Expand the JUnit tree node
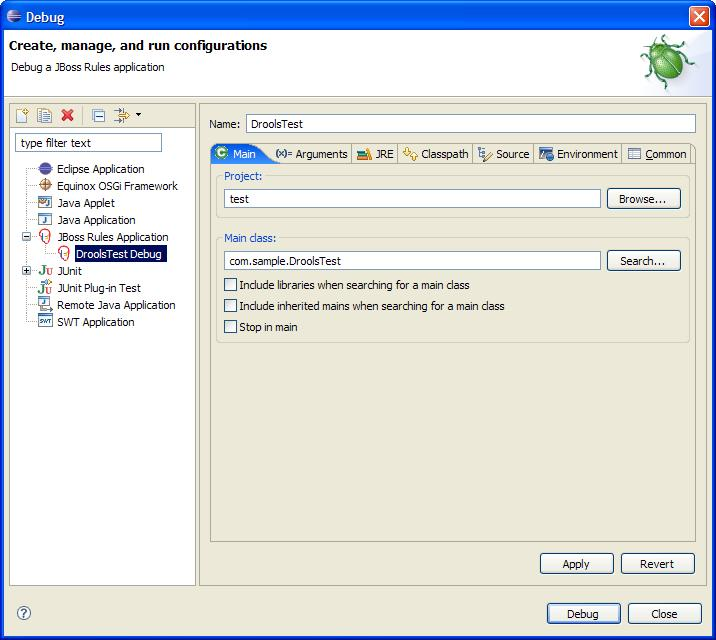 pos(27,271)
